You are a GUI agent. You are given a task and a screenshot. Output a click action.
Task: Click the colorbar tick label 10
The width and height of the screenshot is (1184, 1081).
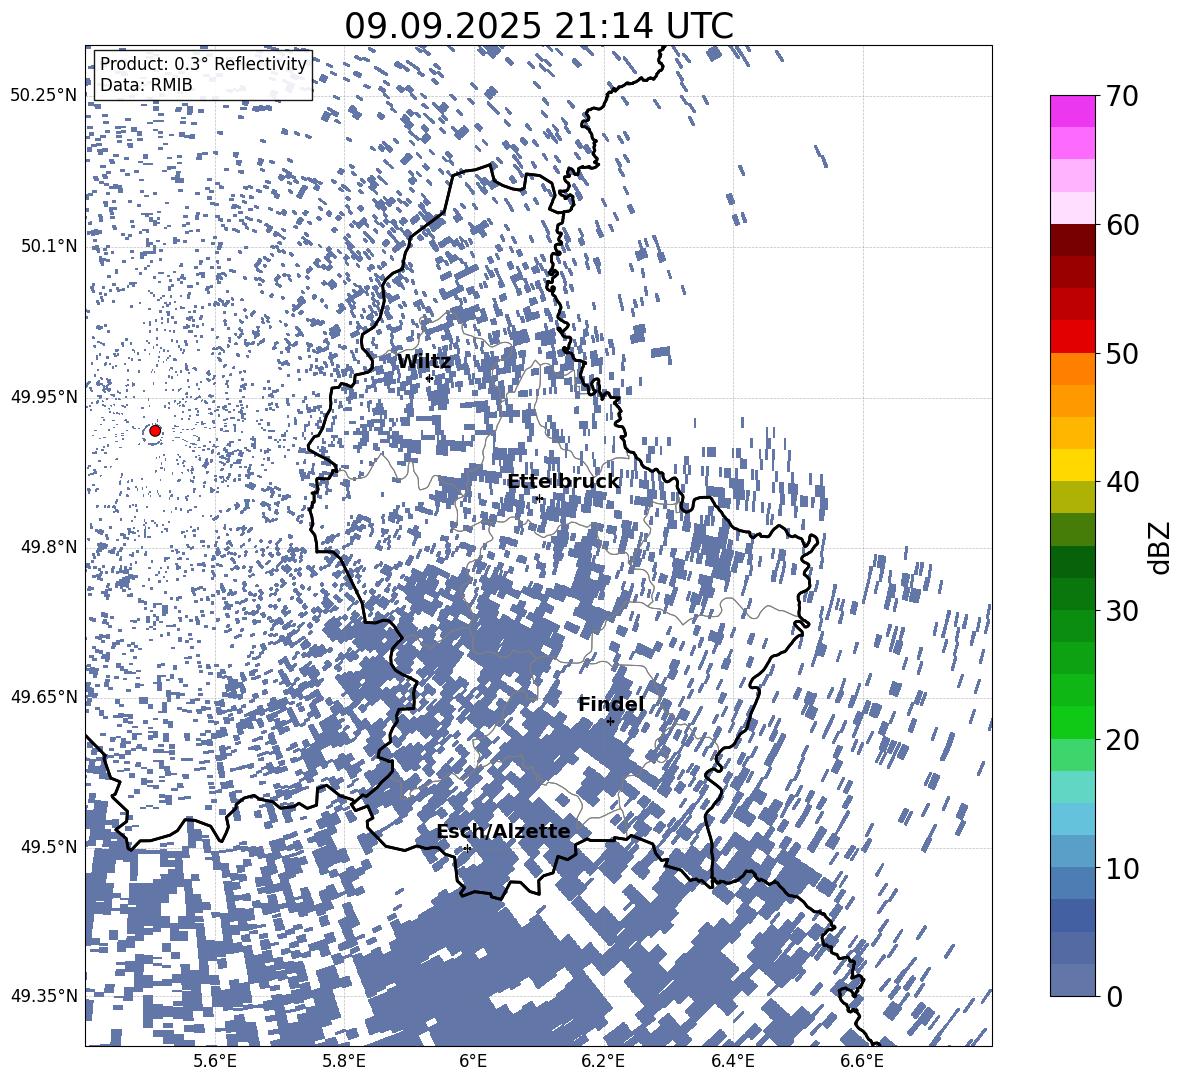tap(1122, 868)
